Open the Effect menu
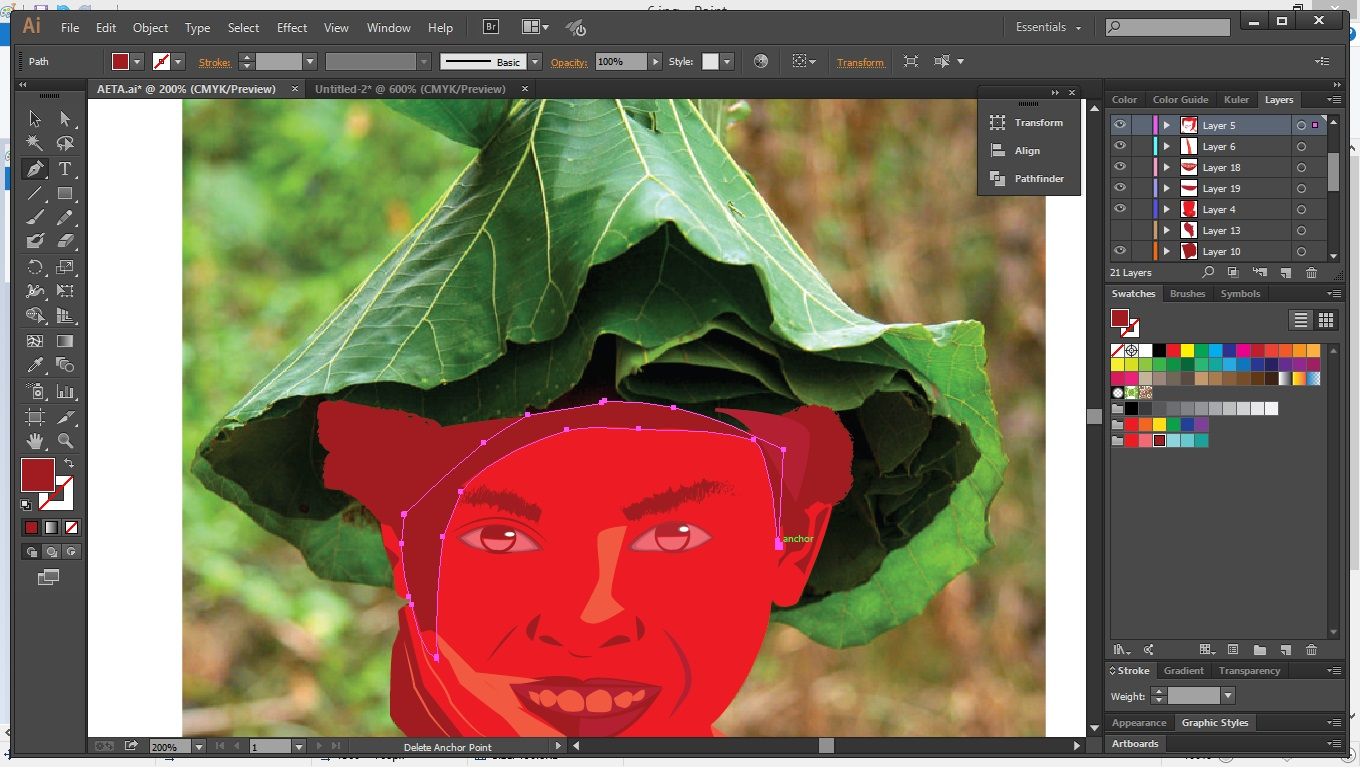Image resolution: width=1360 pixels, height=768 pixels. pos(292,27)
